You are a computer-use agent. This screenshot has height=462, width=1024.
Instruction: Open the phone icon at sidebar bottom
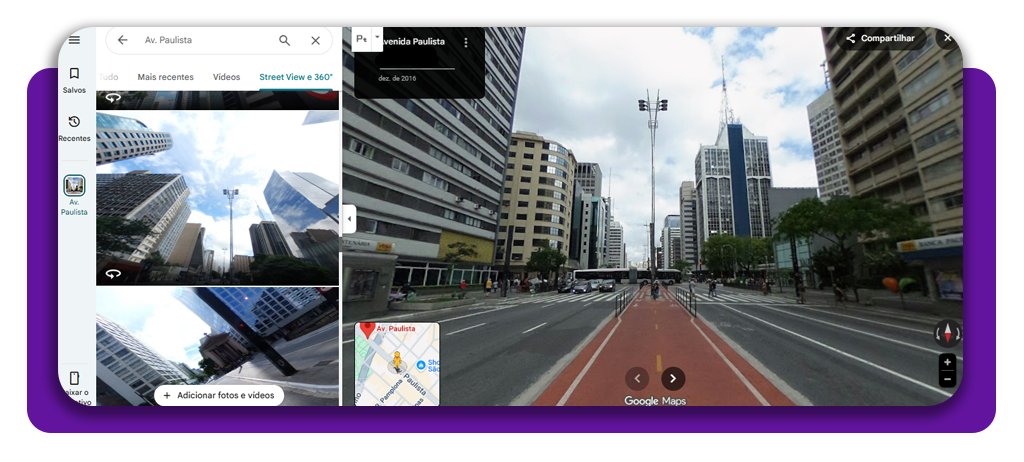(x=74, y=378)
